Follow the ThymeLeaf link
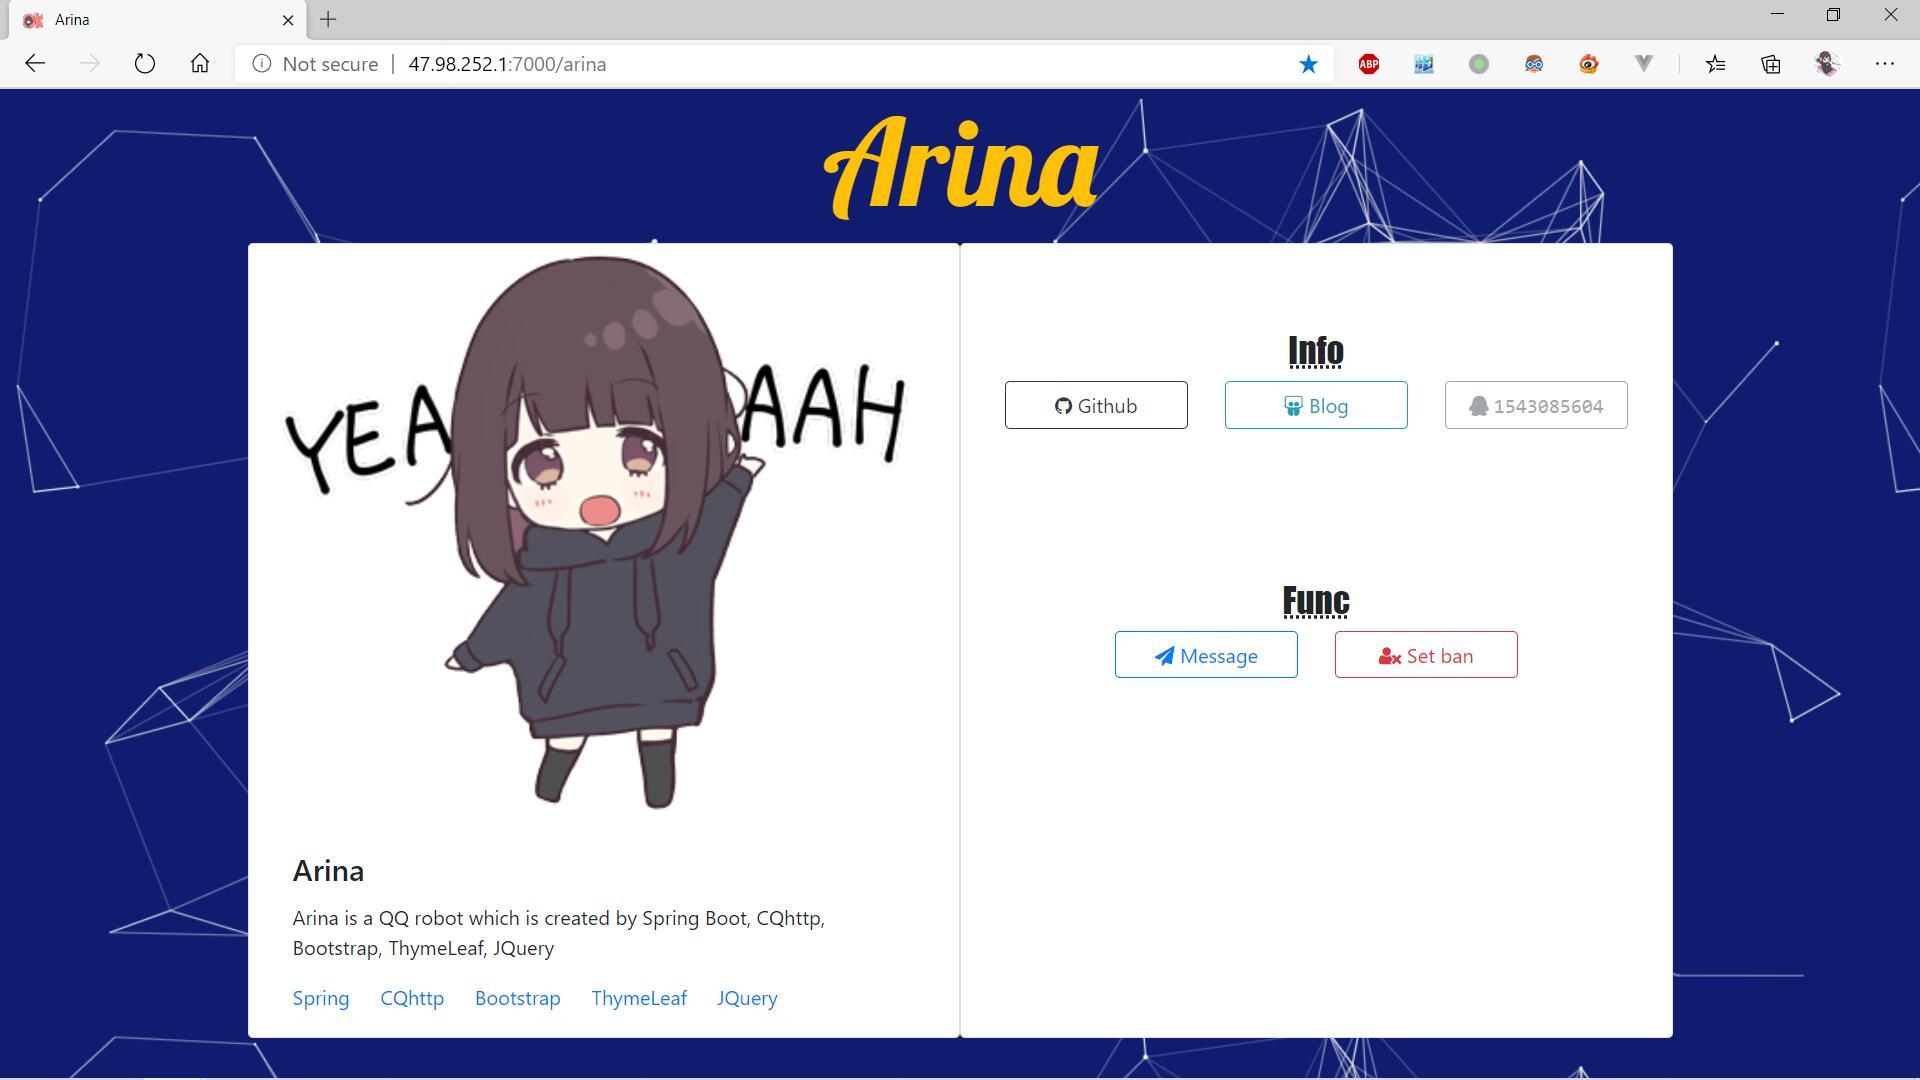The width and height of the screenshot is (1920, 1080). click(x=639, y=999)
